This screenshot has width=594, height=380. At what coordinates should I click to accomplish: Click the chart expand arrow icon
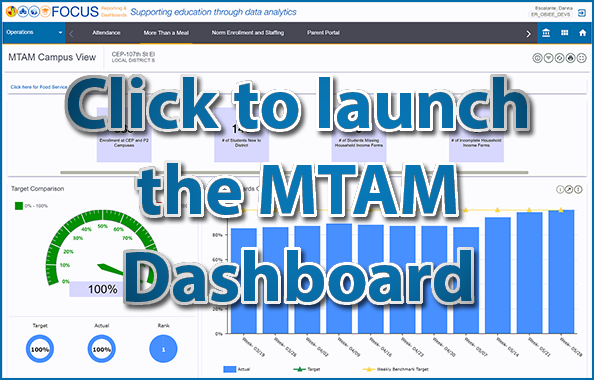coord(569,189)
